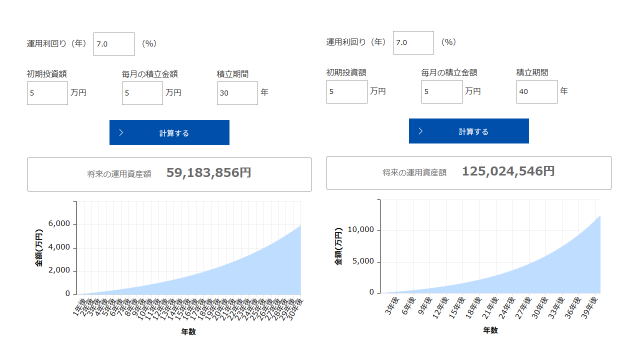Image resolution: width=640 pixels, height=360 pixels.
Task: Click the right 初期投資額 input field
Action: pos(347,91)
